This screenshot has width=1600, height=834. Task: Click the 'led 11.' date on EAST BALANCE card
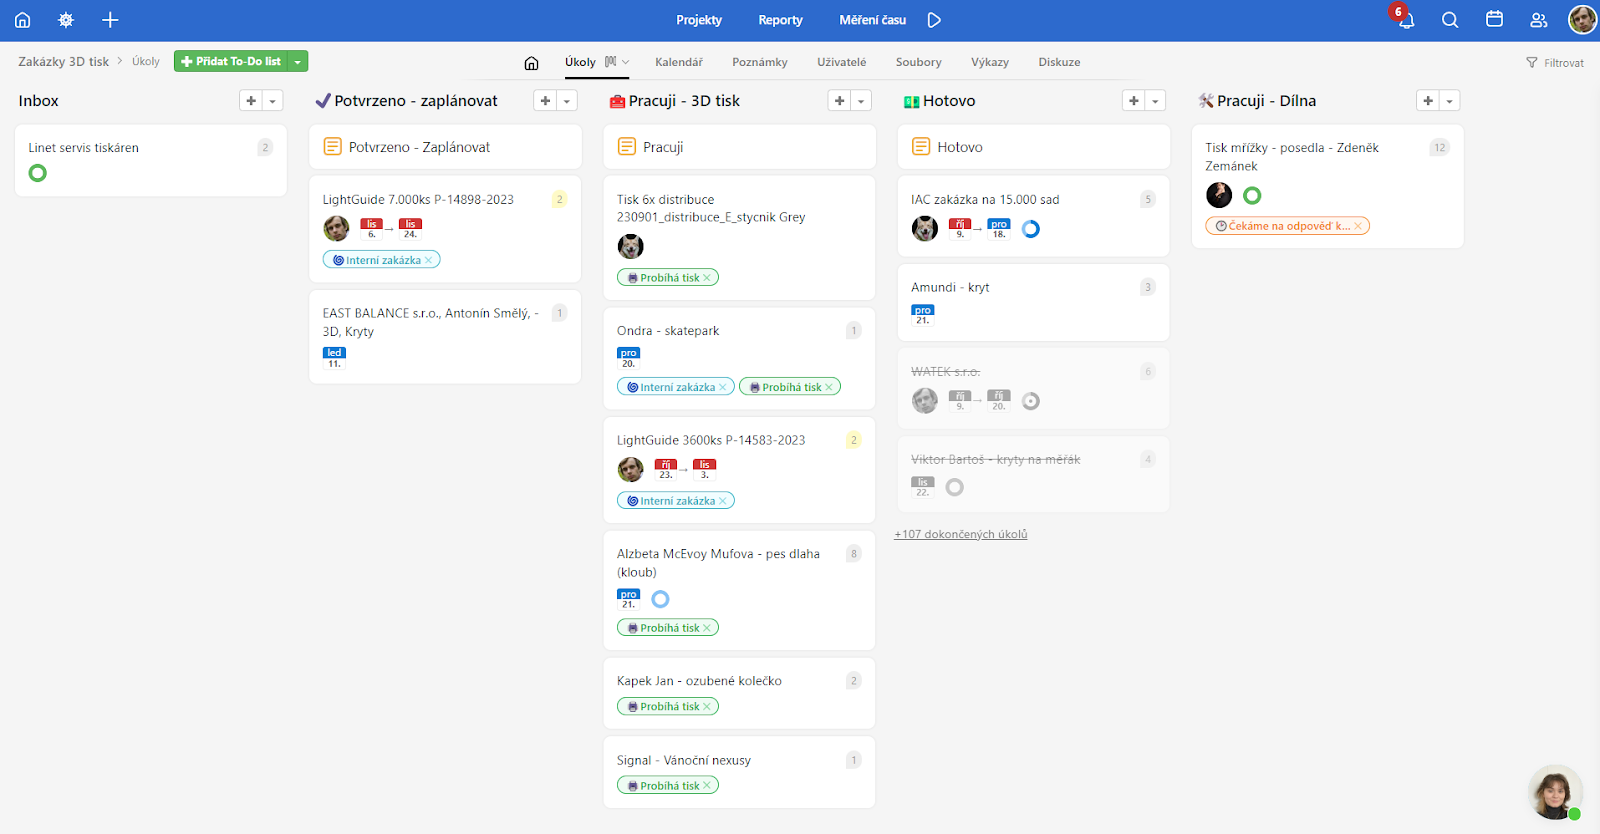click(x=334, y=358)
